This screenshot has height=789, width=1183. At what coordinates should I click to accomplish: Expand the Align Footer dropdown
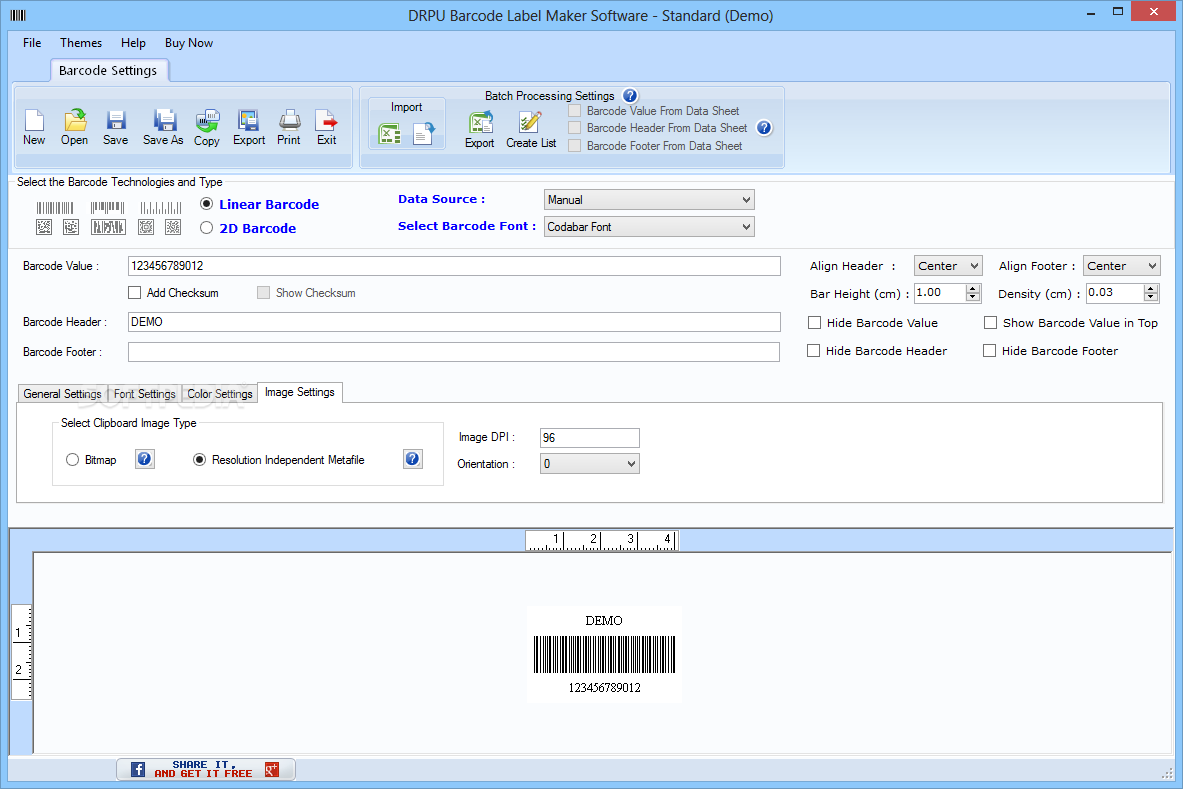tap(1122, 266)
